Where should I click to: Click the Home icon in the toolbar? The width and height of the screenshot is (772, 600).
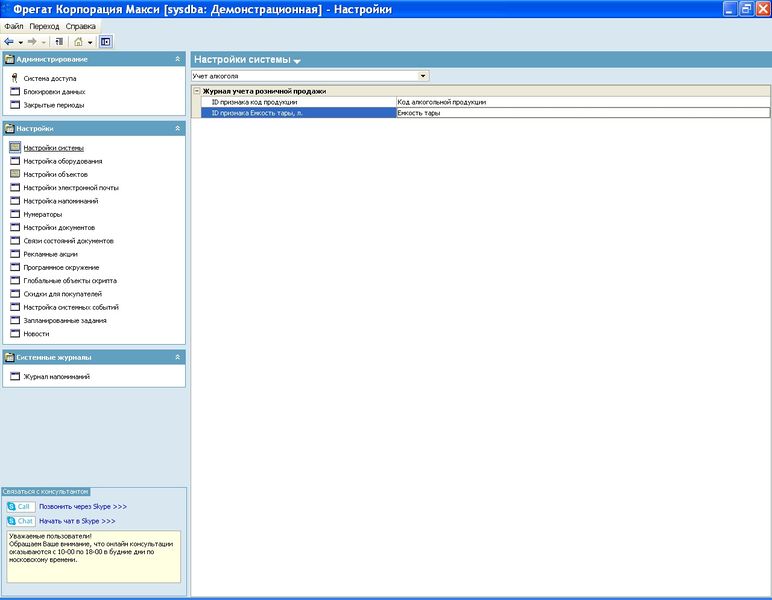[78, 42]
